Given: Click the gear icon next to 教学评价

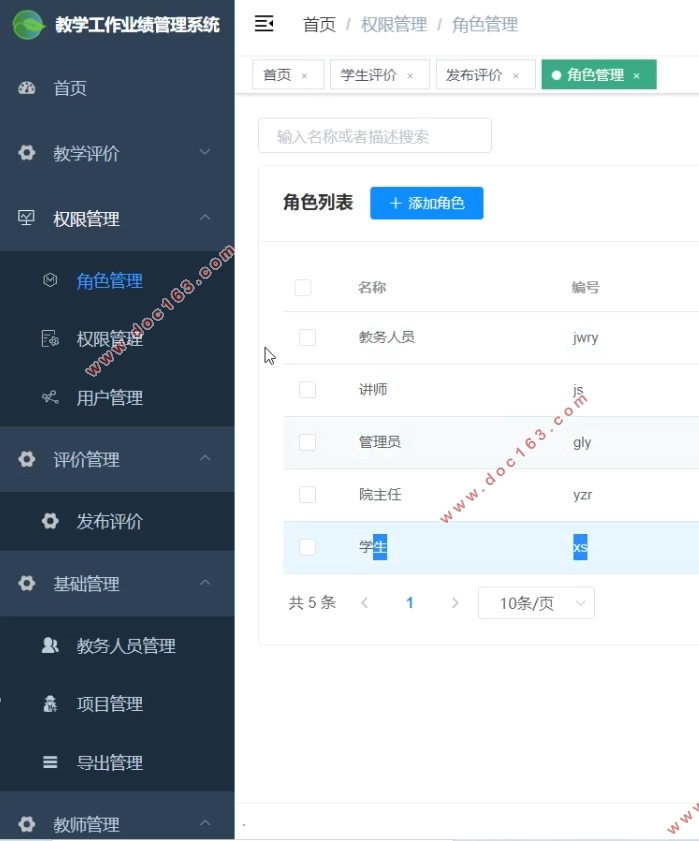Looking at the screenshot, I should [26, 153].
